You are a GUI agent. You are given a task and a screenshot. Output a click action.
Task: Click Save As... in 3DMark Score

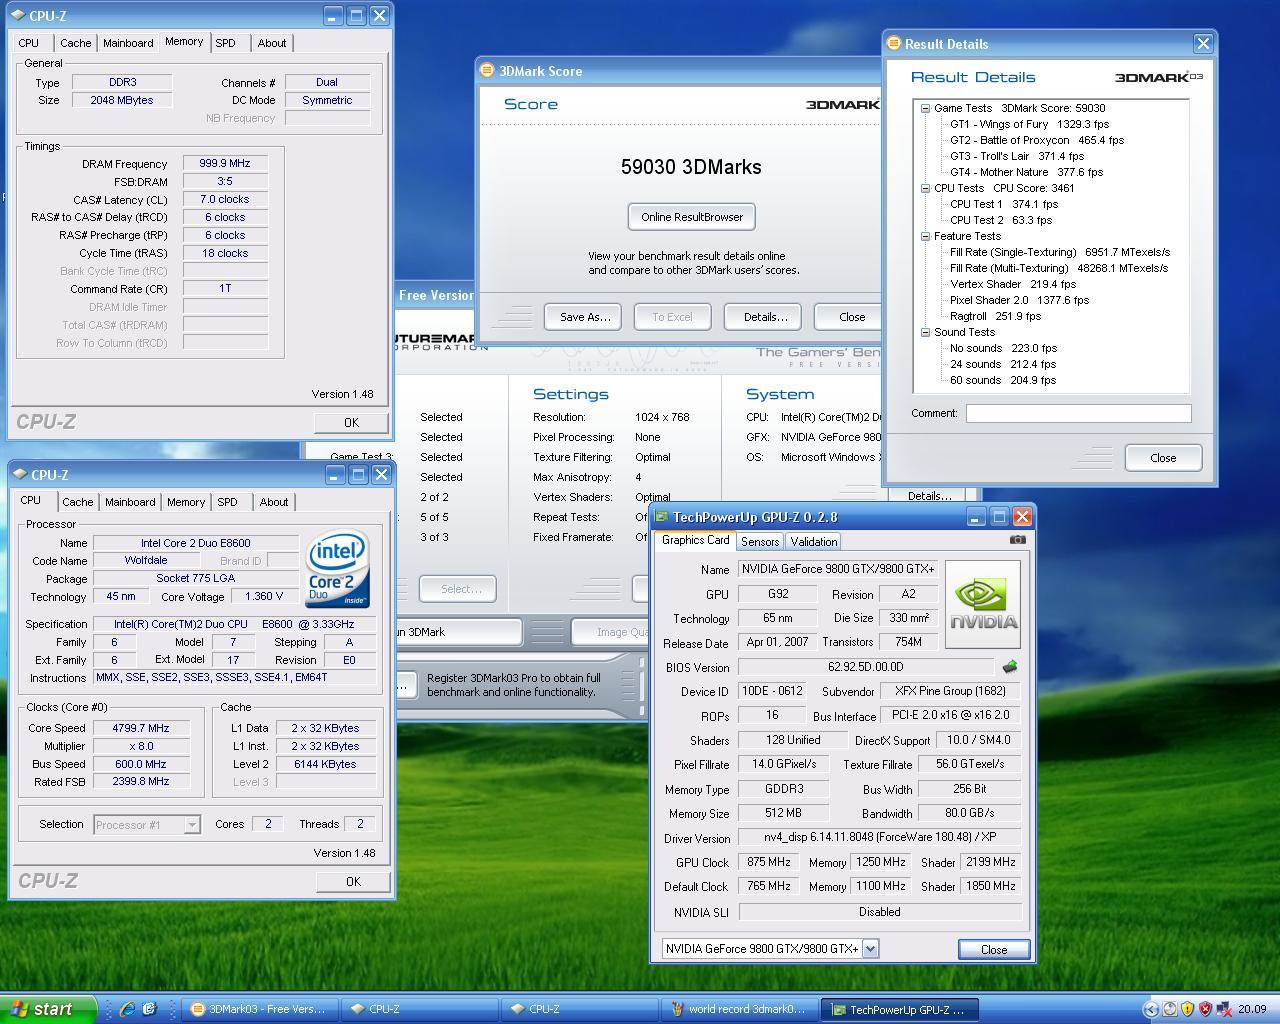pyautogui.click(x=585, y=317)
